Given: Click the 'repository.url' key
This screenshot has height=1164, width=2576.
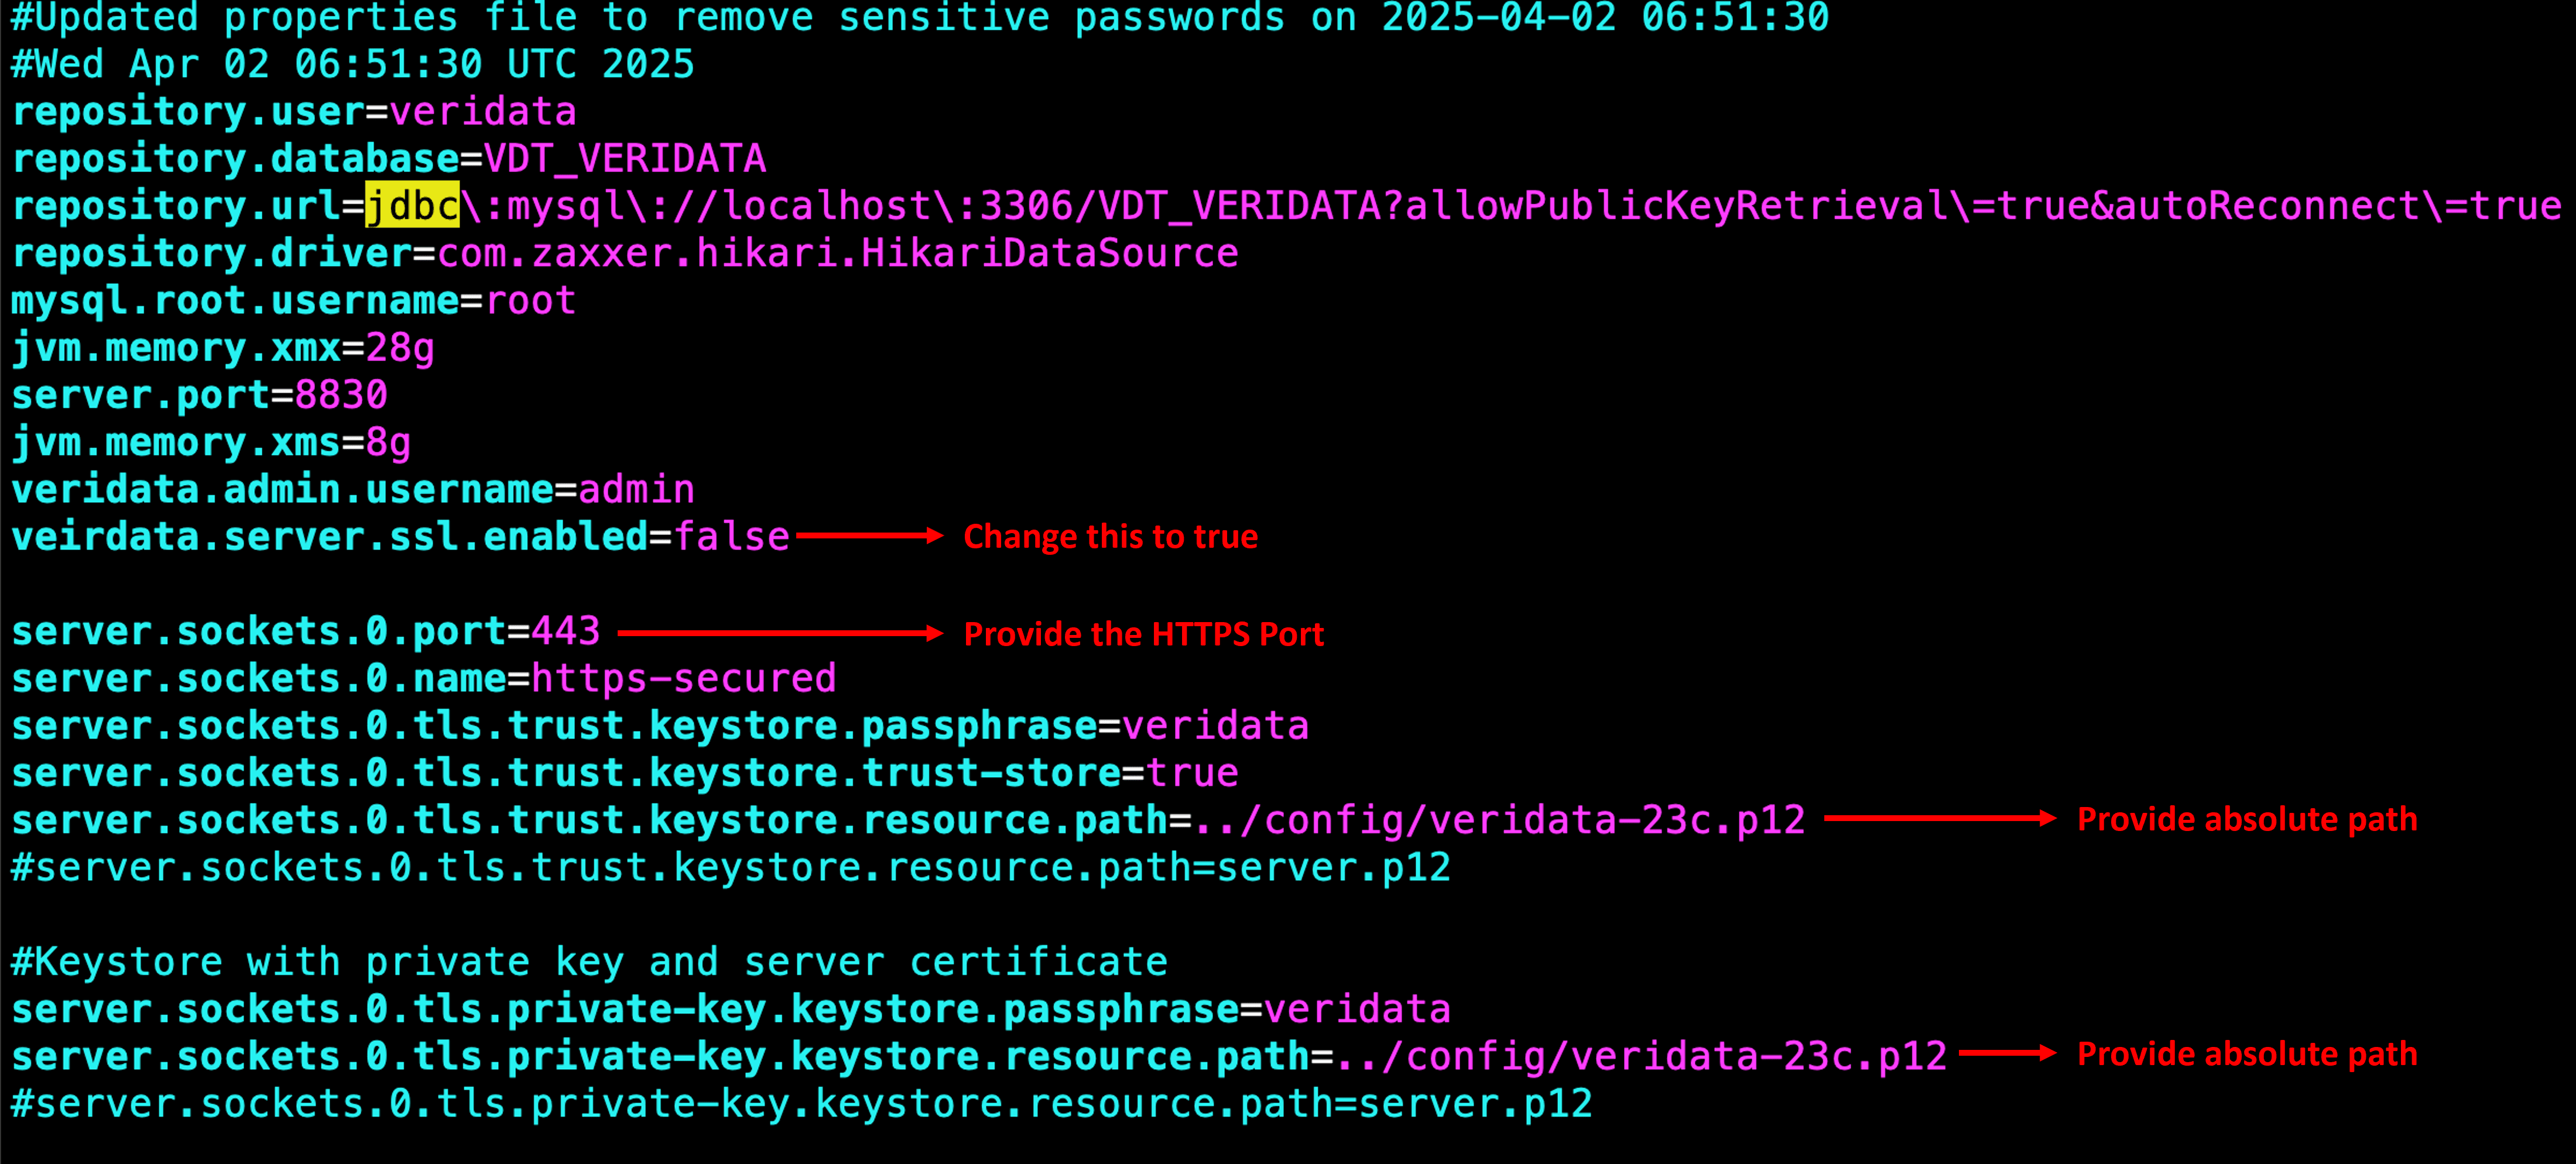Looking at the screenshot, I should tap(176, 206).
